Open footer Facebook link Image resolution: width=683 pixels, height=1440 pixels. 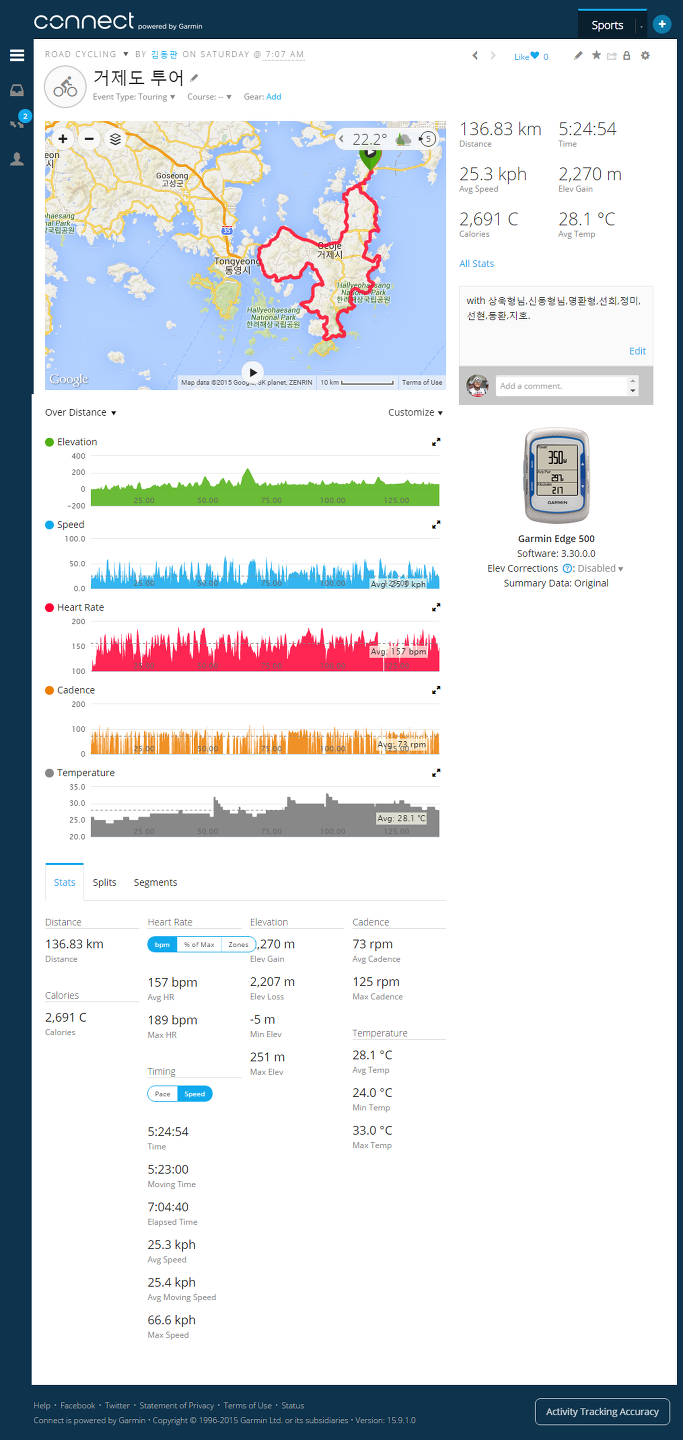[78, 1405]
